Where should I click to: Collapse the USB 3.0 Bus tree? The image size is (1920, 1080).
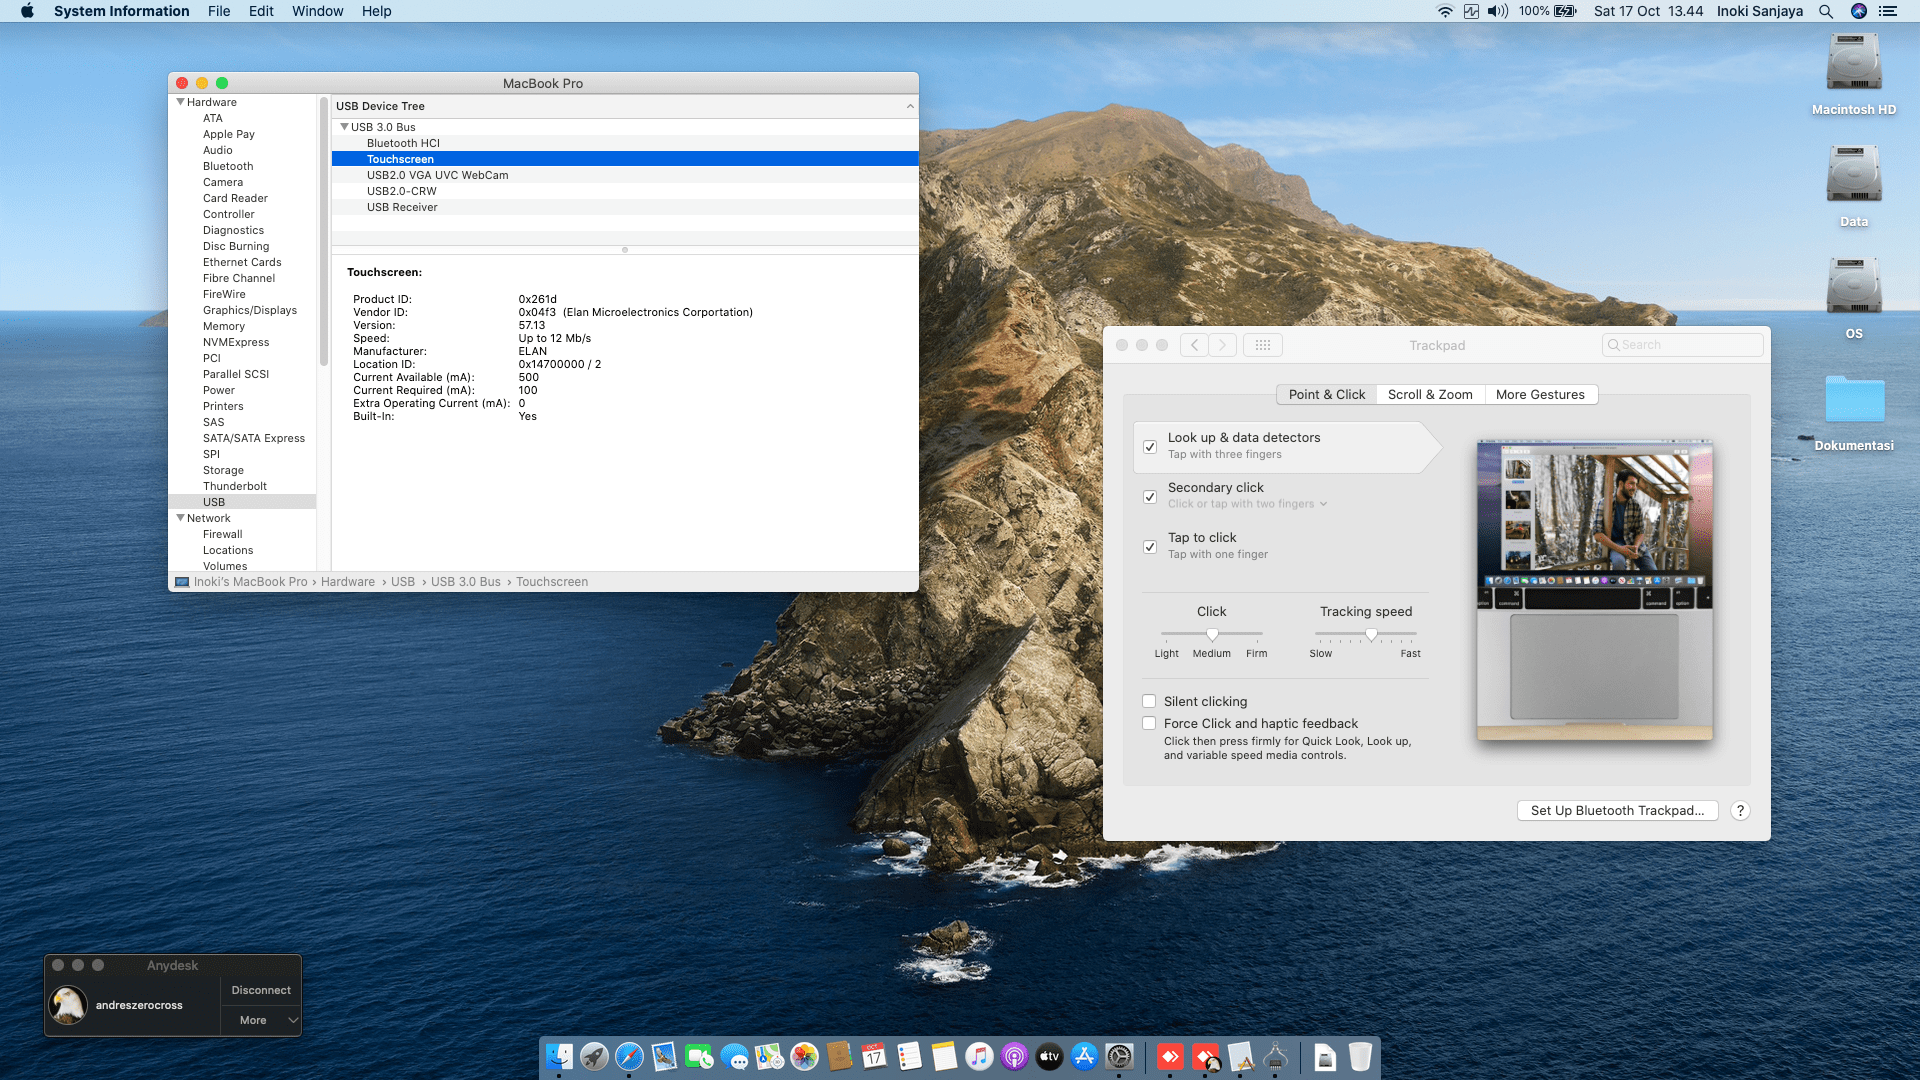[344, 127]
